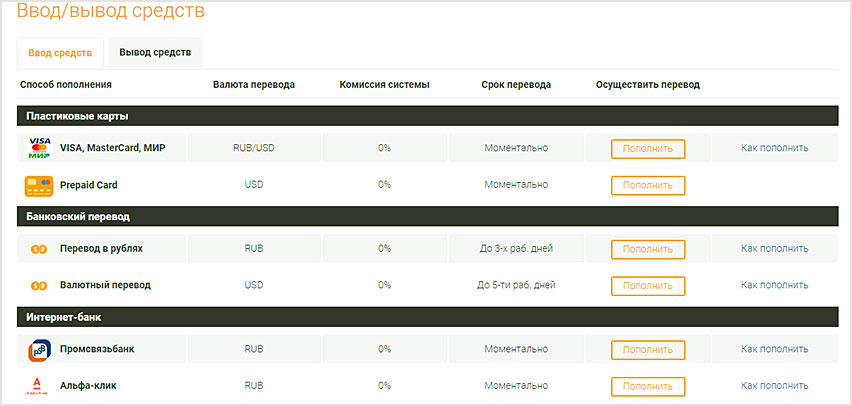Open the Вывод средств tab
The height and width of the screenshot is (406, 852).
[155, 52]
